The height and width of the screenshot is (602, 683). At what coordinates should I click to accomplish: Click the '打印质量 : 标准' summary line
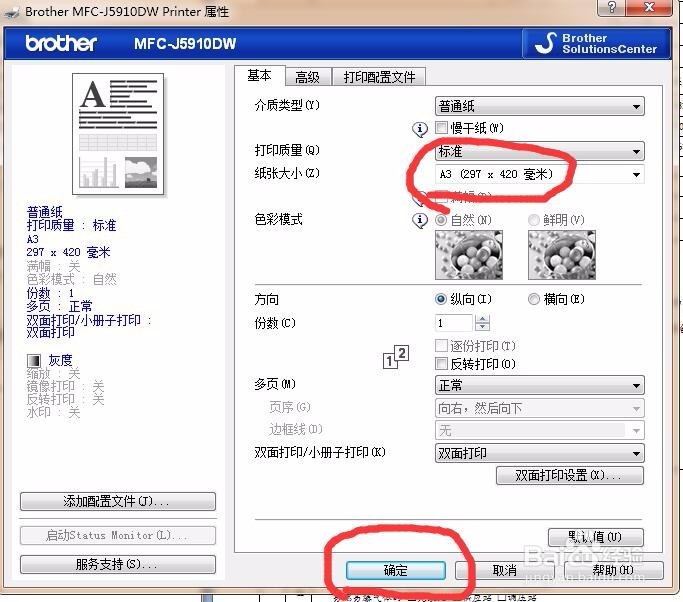[71, 225]
